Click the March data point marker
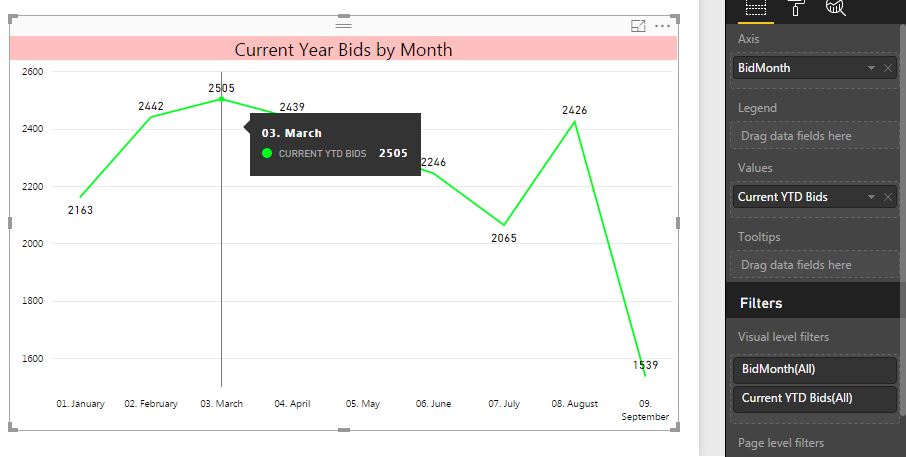This screenshot has height=457, width=906. [221, 99]
